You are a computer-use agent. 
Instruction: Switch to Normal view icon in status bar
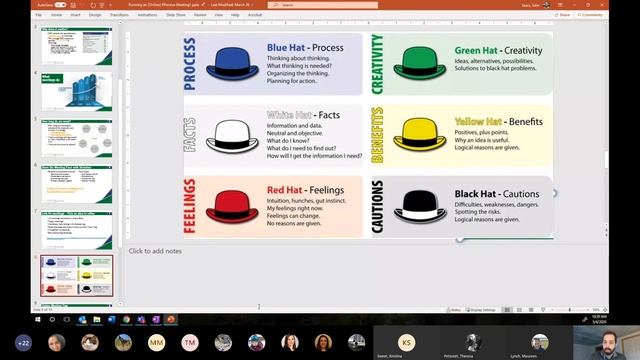(x=507, y=310)
